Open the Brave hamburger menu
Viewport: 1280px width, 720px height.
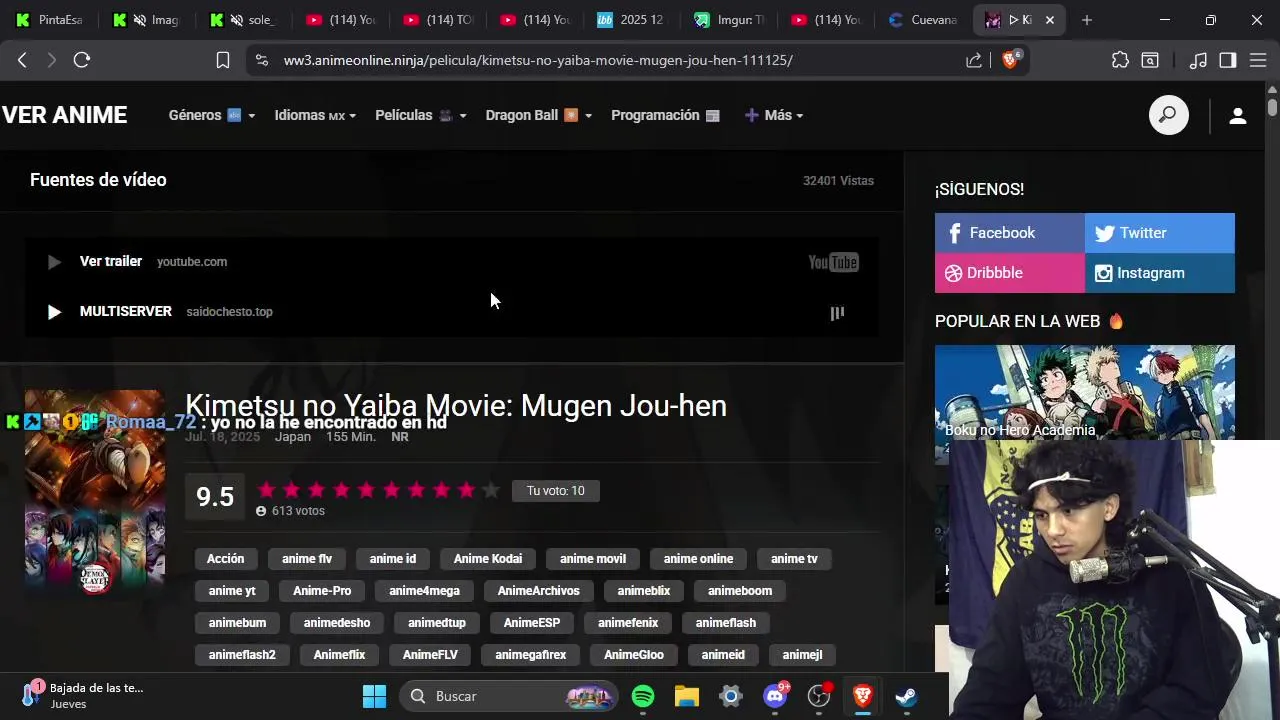[x=1257, y=60]
